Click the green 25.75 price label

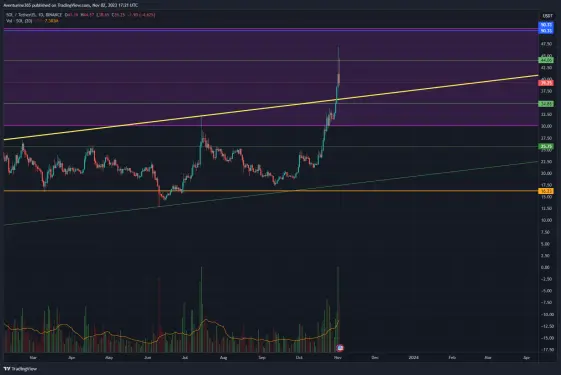pos(546,146)
